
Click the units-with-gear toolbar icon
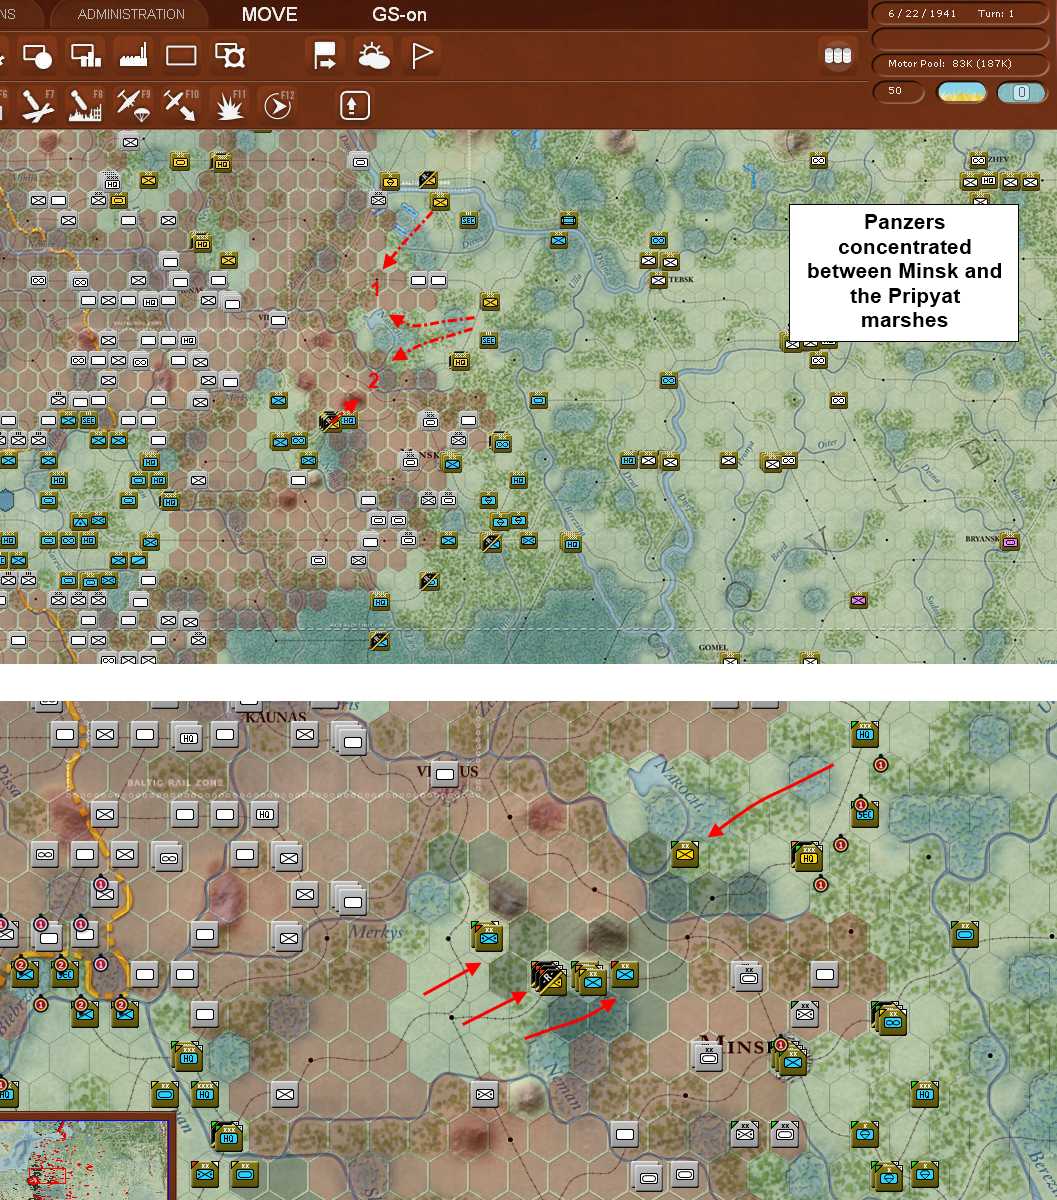point(230,55)
